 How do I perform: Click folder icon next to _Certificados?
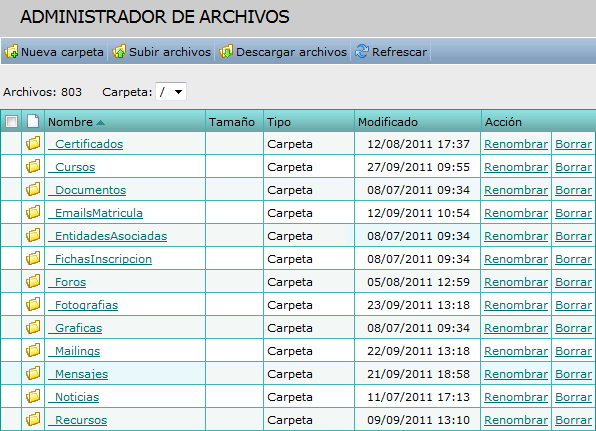[33, 143]
